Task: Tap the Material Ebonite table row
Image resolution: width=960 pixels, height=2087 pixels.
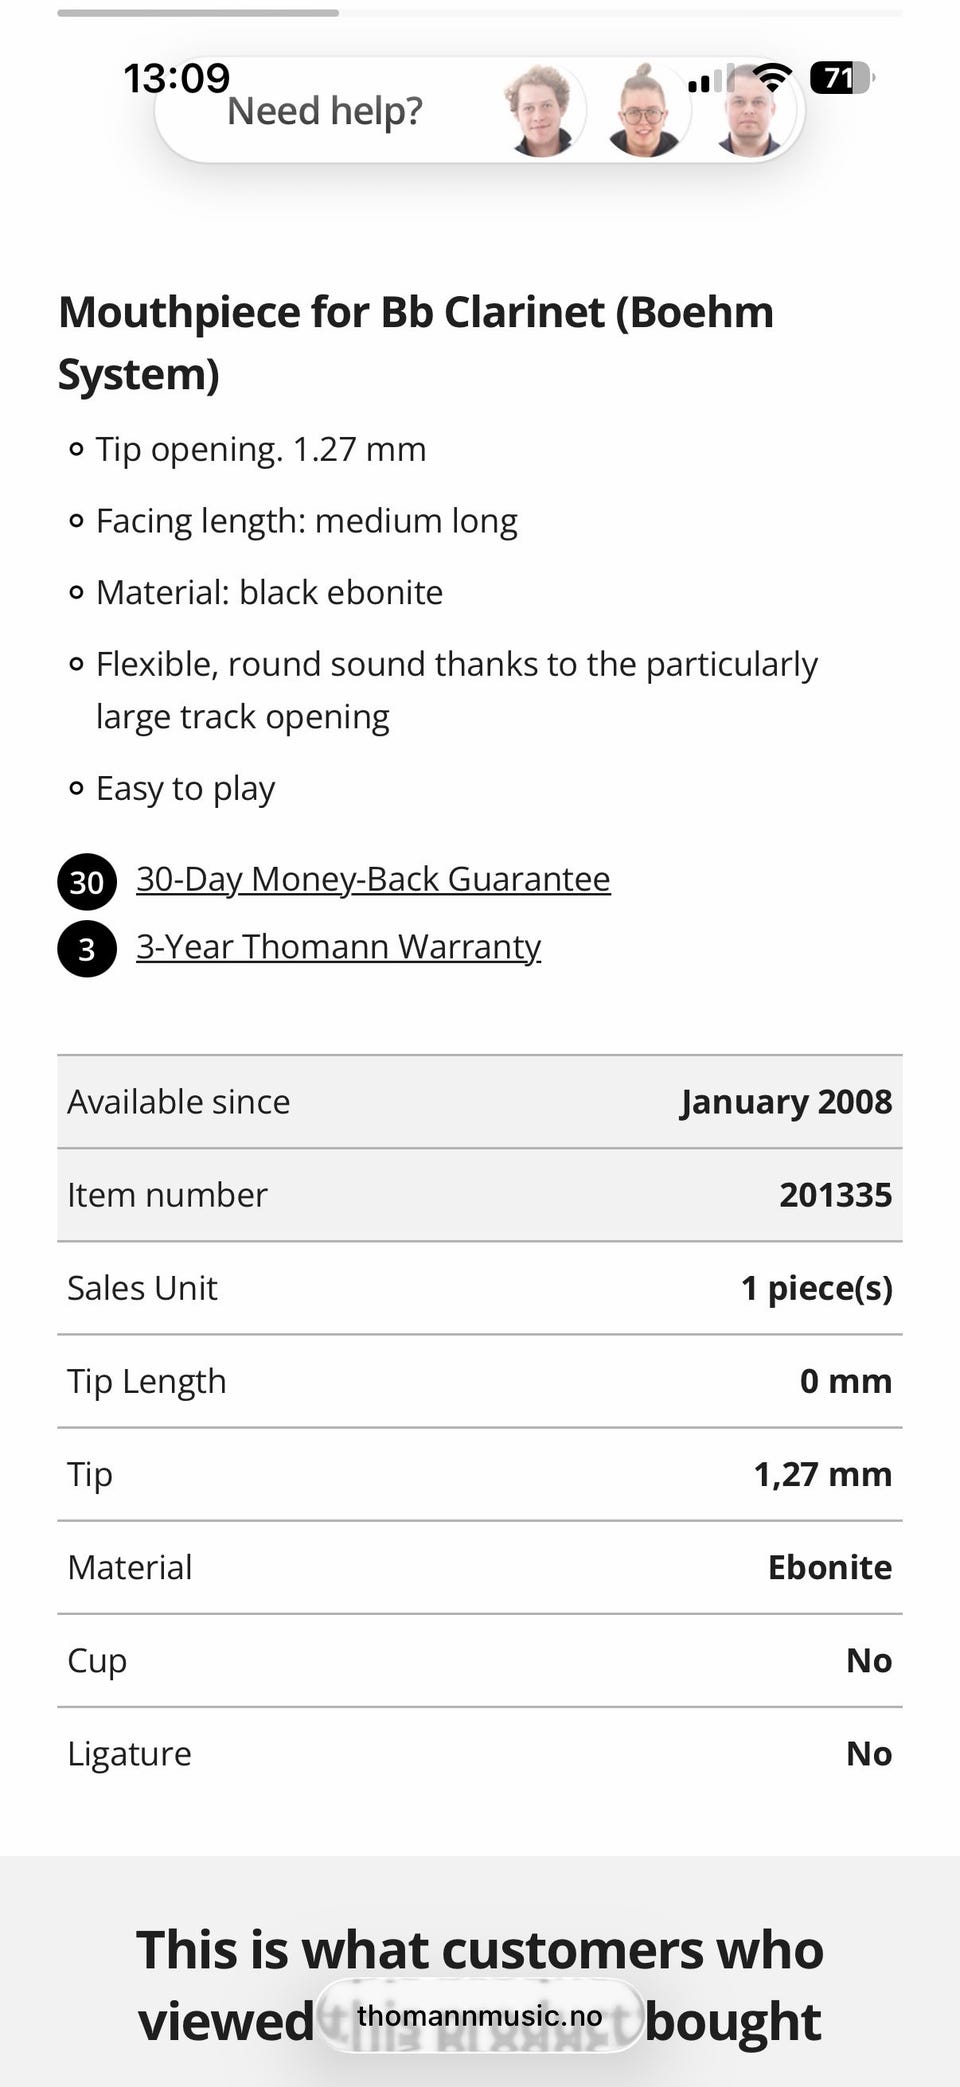Action: click(x=480, y=1567)
